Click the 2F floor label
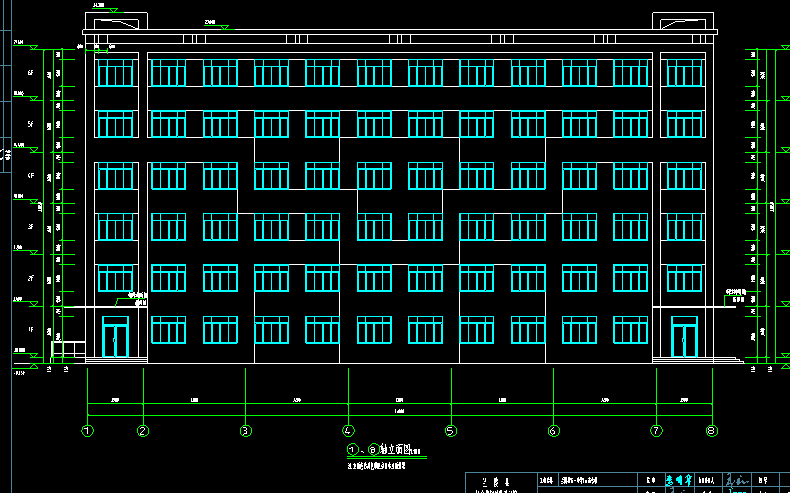 tap(31, 278)
